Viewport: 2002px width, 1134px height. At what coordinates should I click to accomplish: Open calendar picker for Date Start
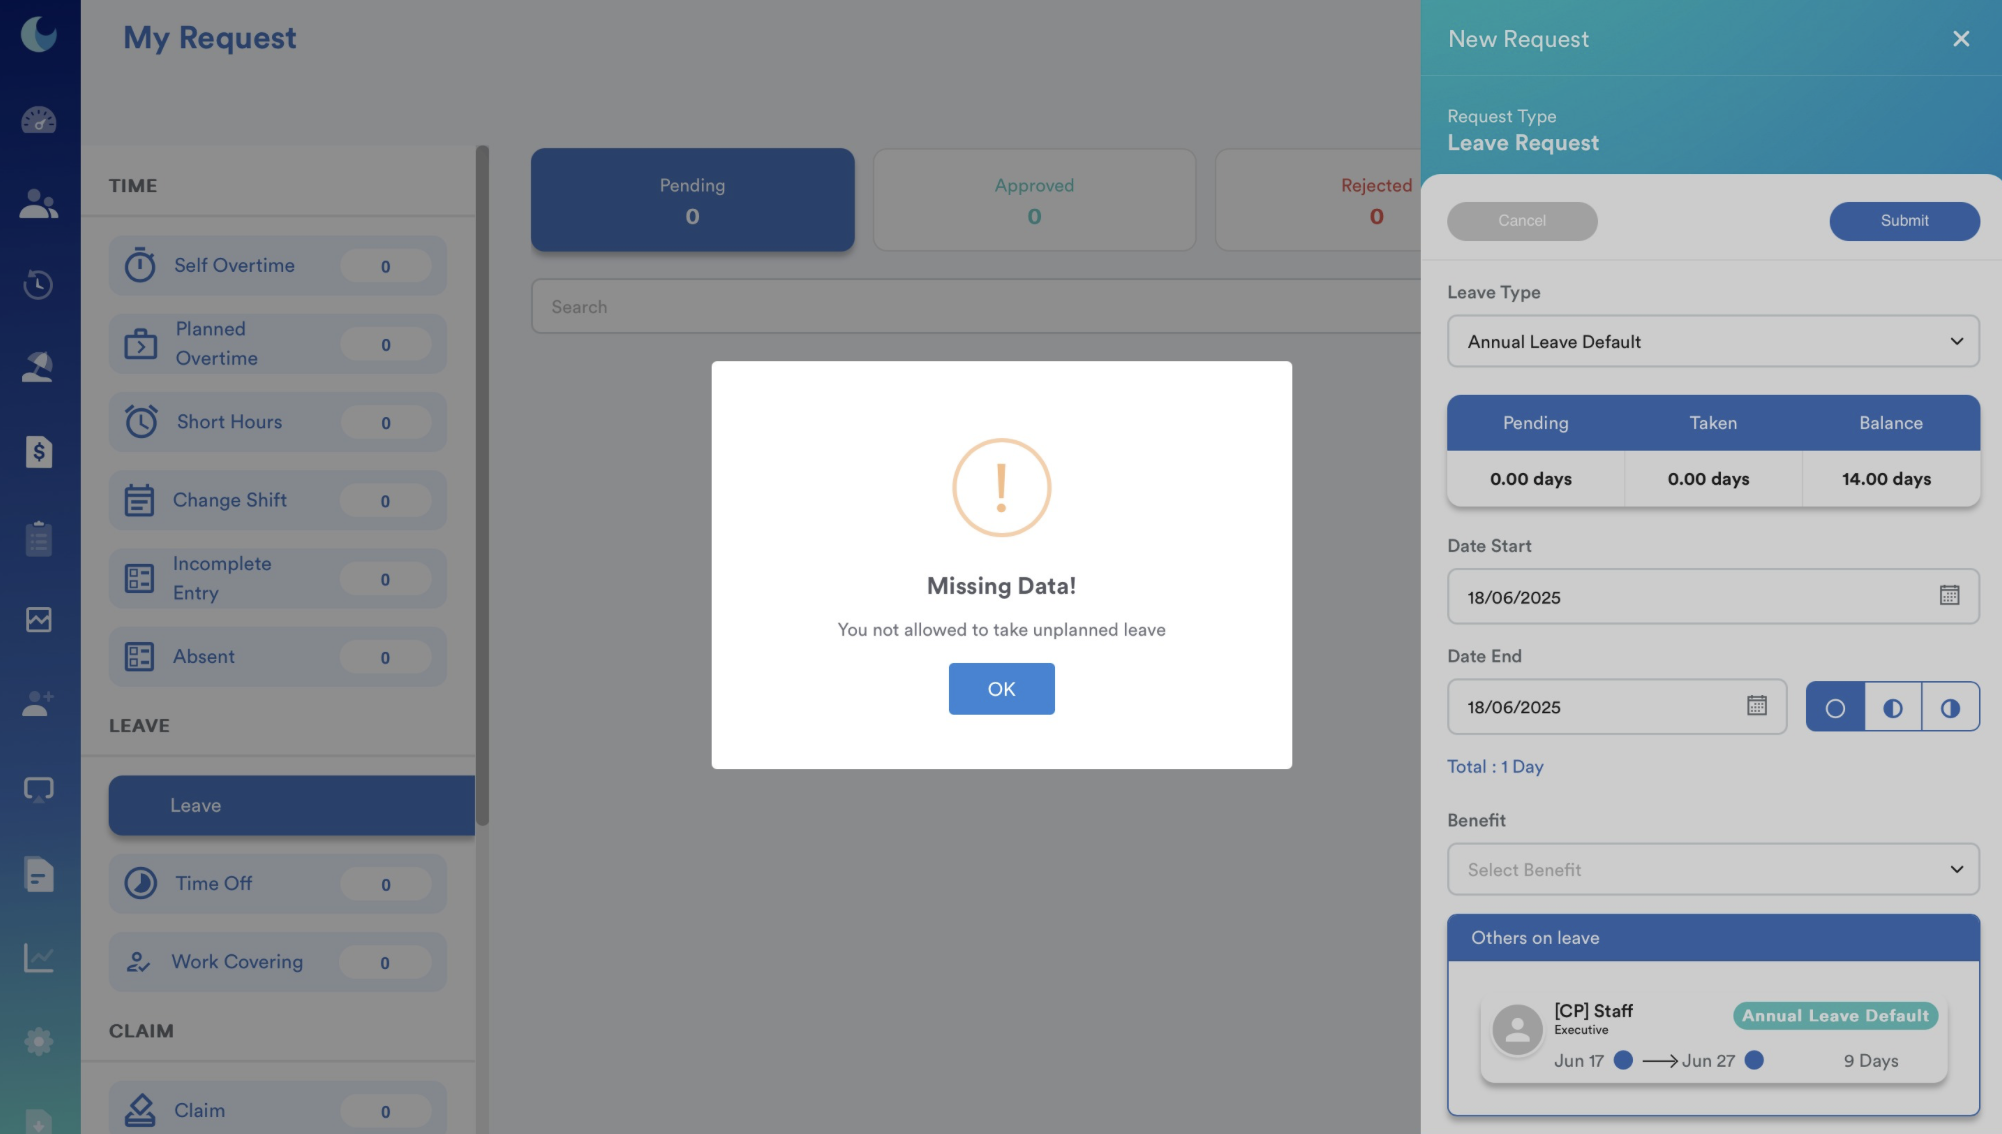(x=1949, y=596)
